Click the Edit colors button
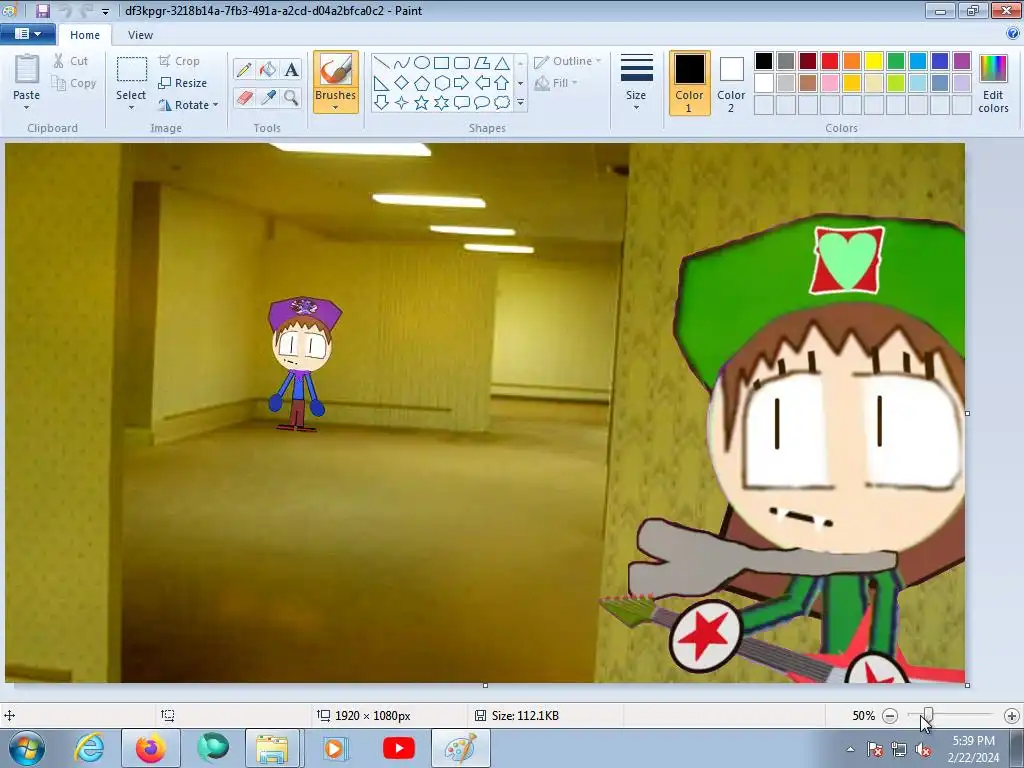Viewport: 1024px width, 768px height. 993,84
